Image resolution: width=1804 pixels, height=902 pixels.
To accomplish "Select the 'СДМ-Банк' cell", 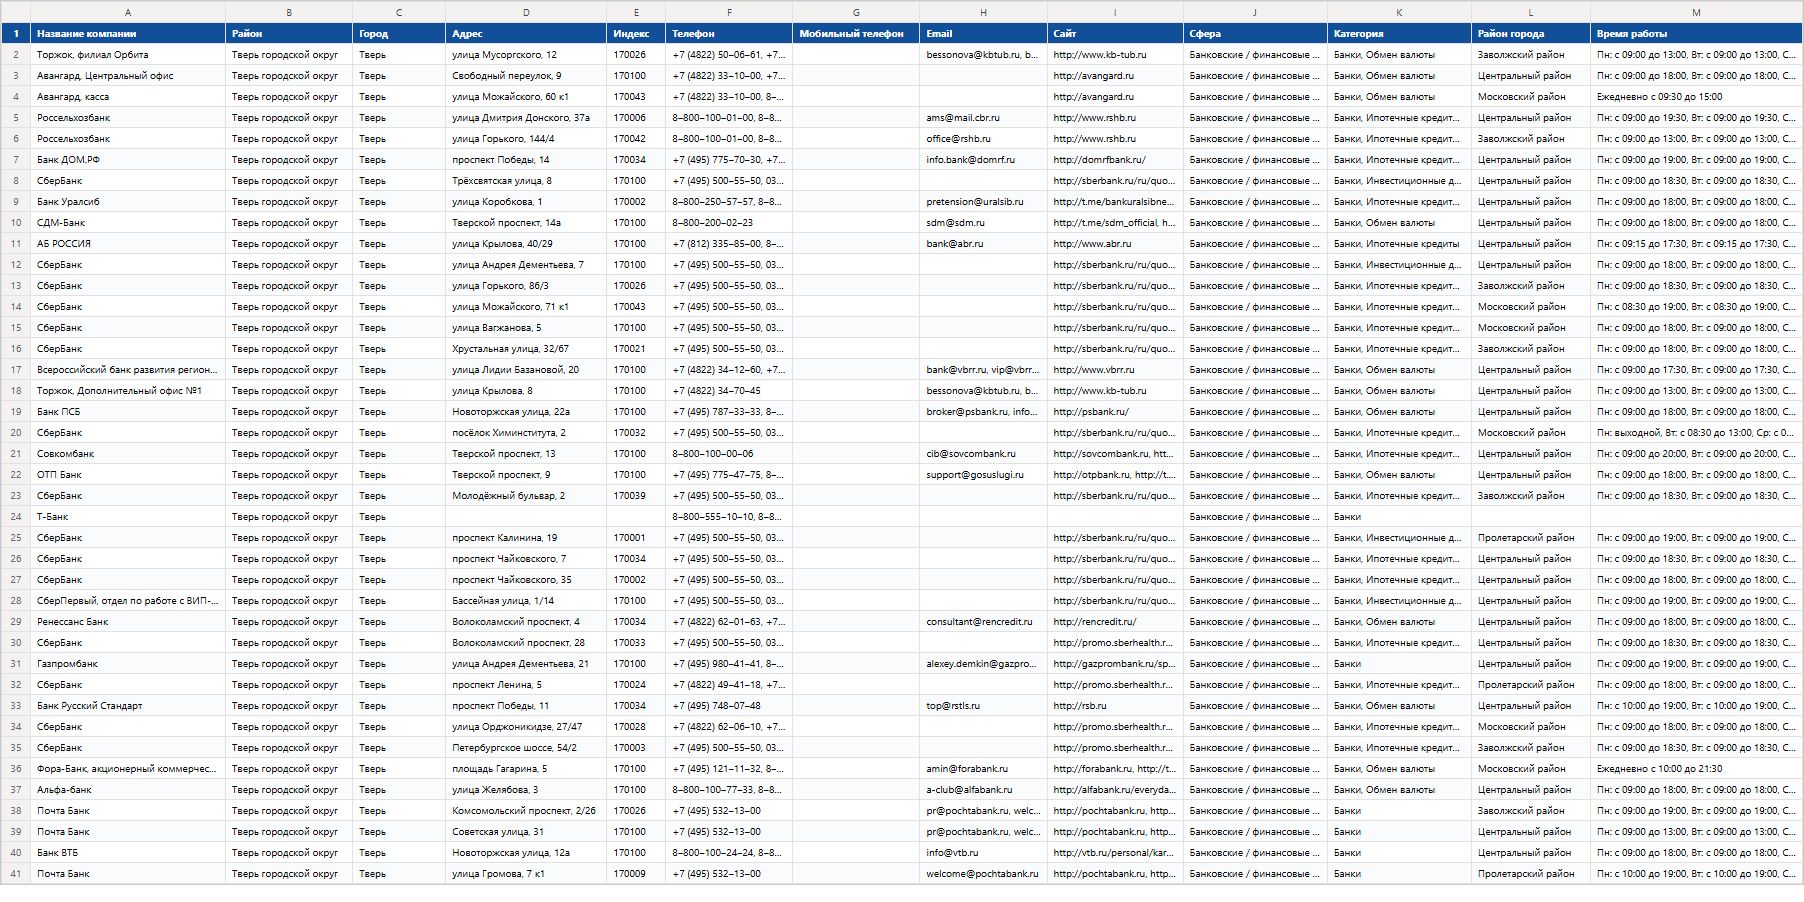I will (x=128, y=223).
